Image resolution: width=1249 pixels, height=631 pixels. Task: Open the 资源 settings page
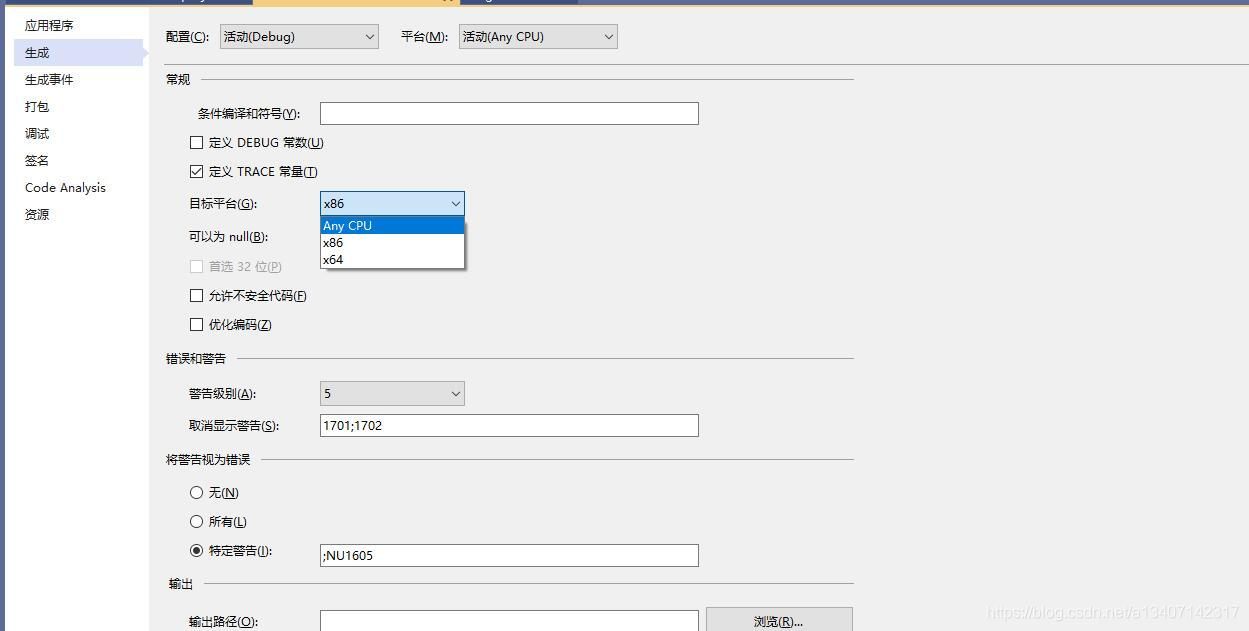(37, 214)
